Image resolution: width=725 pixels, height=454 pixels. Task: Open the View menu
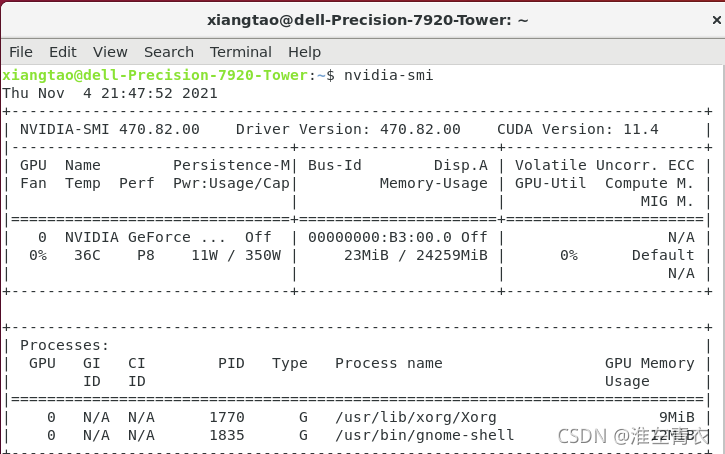click(x=110, y=52)
